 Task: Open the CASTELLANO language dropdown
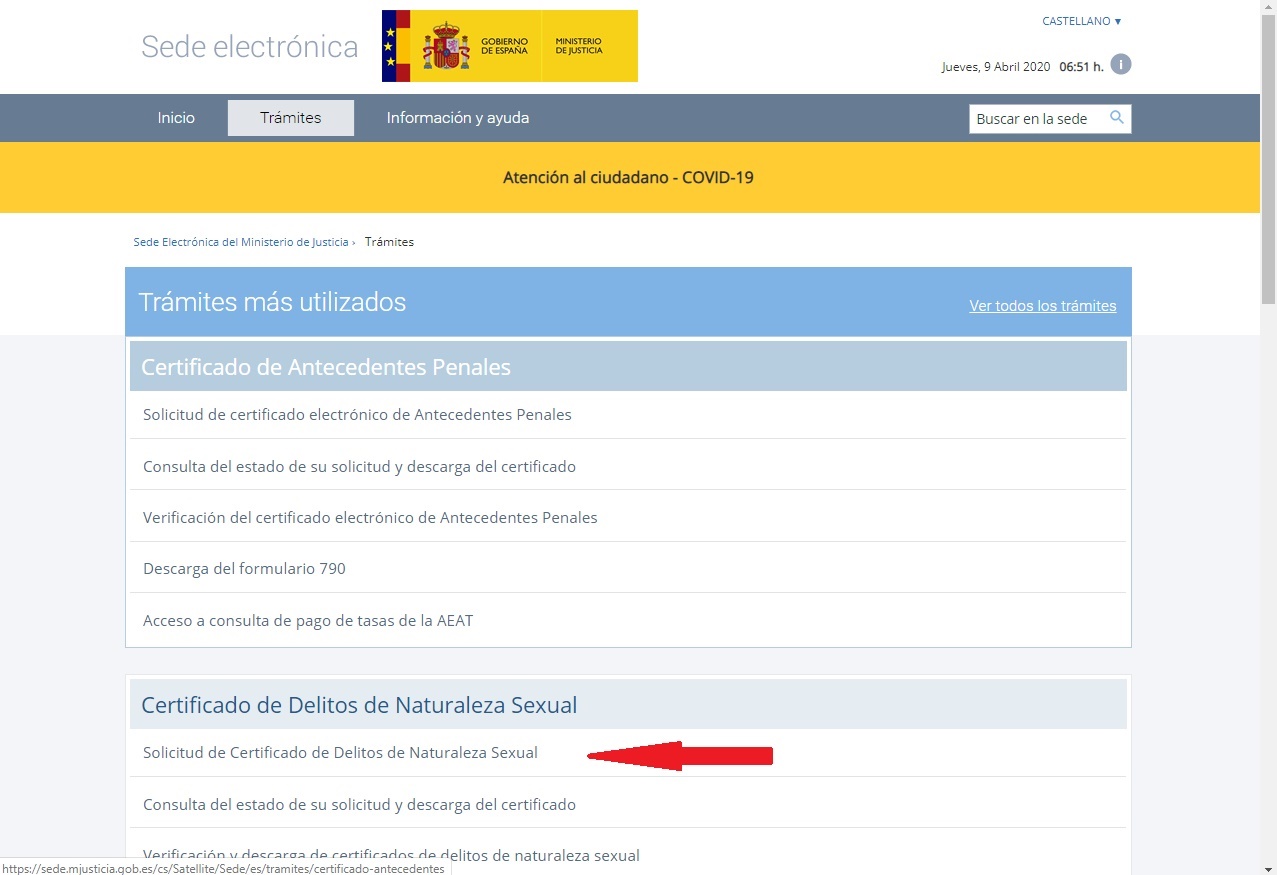[x=1081, y=21]
